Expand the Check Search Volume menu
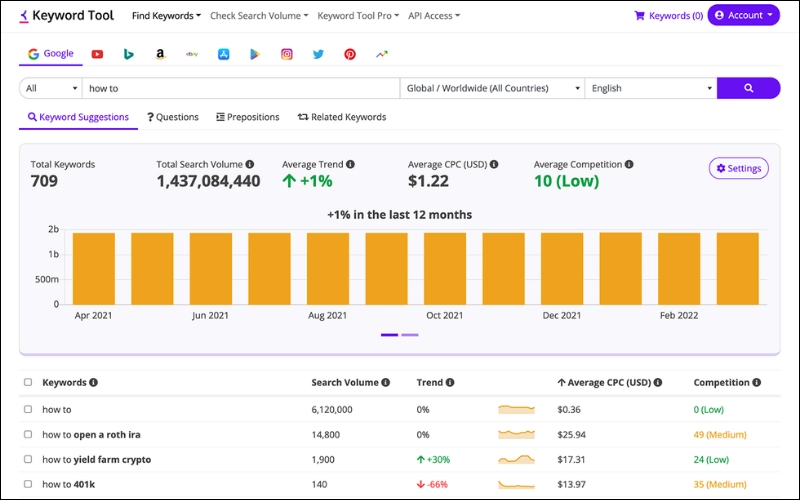The image size is (800, 500). [x=259, y=16]
